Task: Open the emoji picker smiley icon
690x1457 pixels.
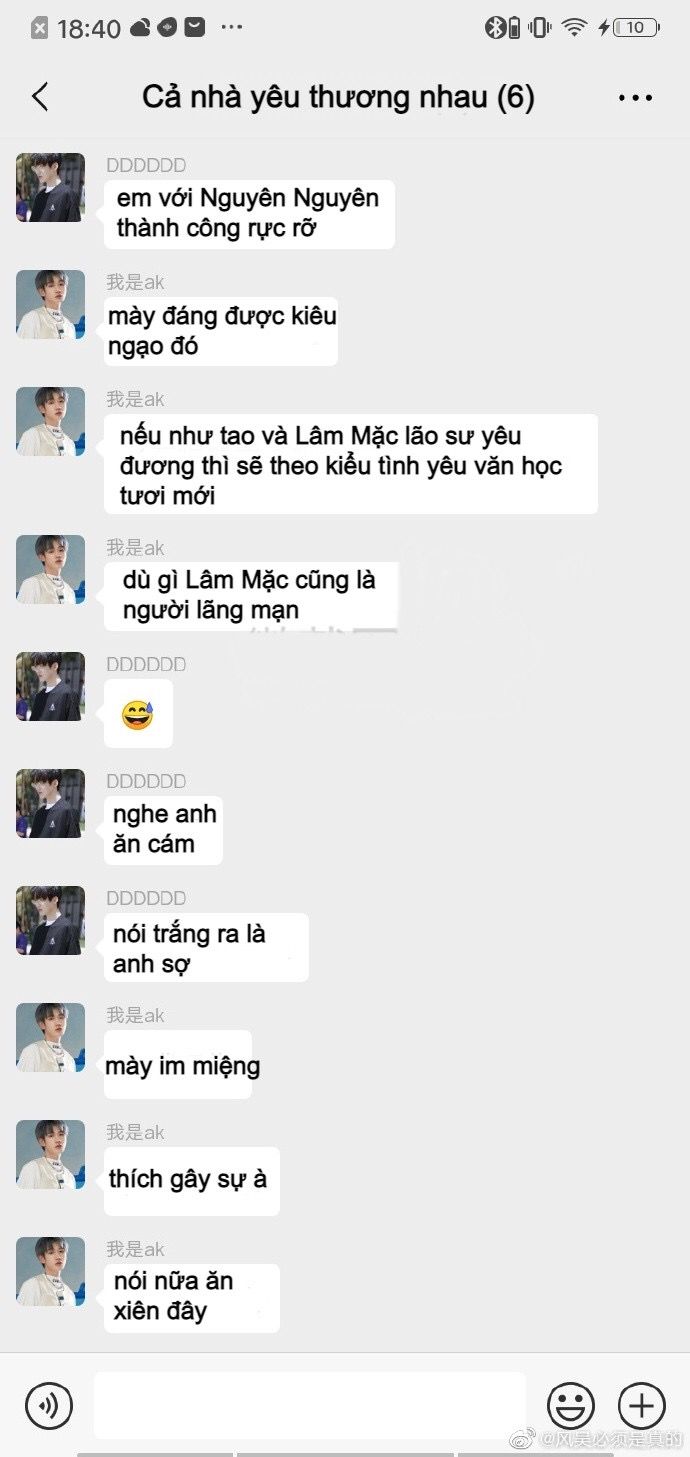Action: (x=571, y=1405)
